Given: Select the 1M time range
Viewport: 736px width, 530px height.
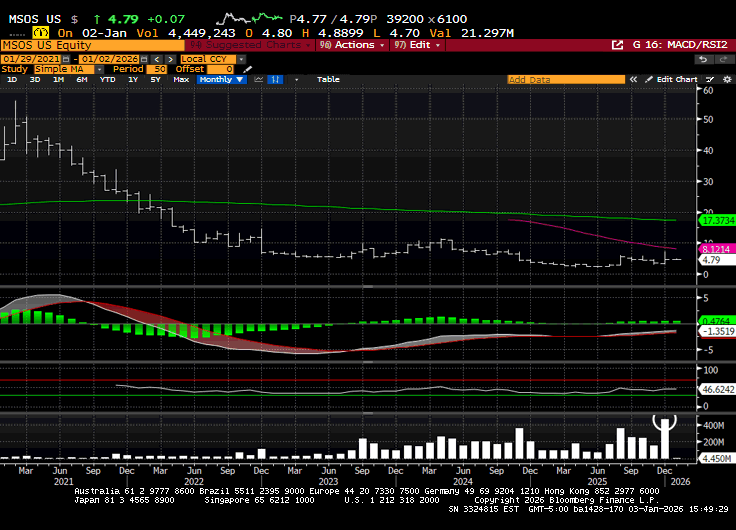Looking at the screenshot, I should (58, 79).
